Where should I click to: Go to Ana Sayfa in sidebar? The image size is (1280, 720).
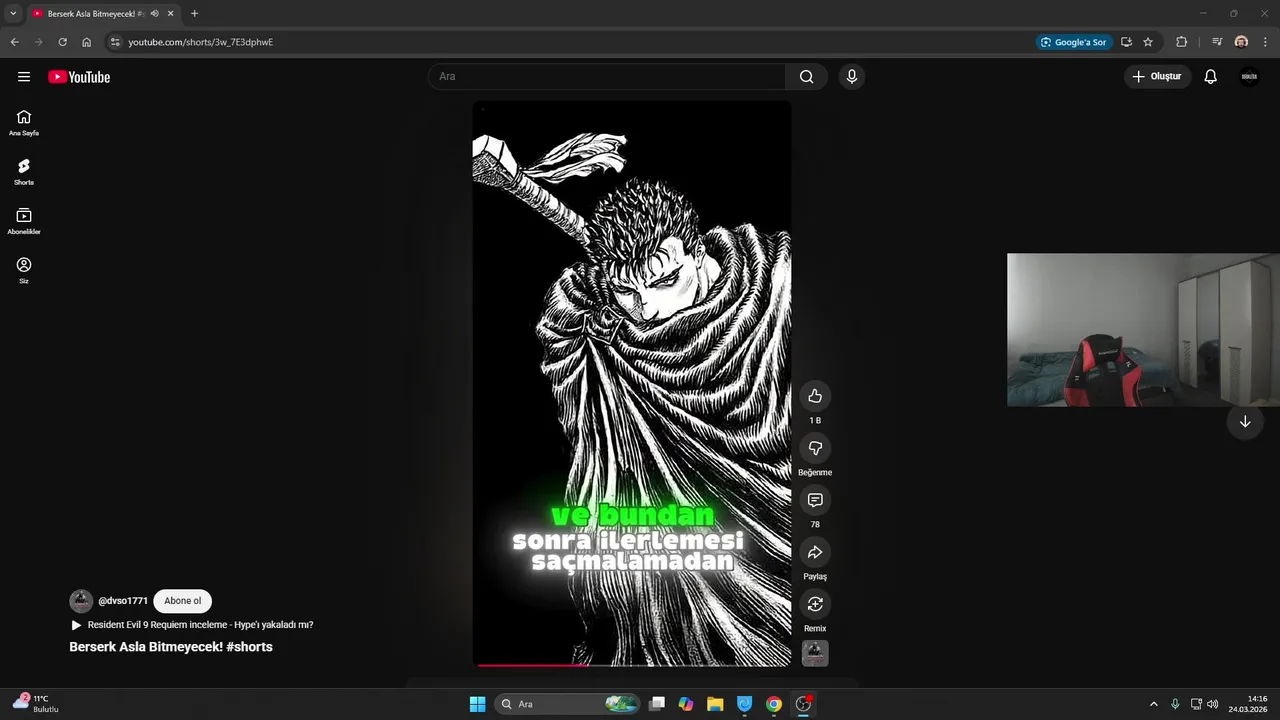coord(24,123)
